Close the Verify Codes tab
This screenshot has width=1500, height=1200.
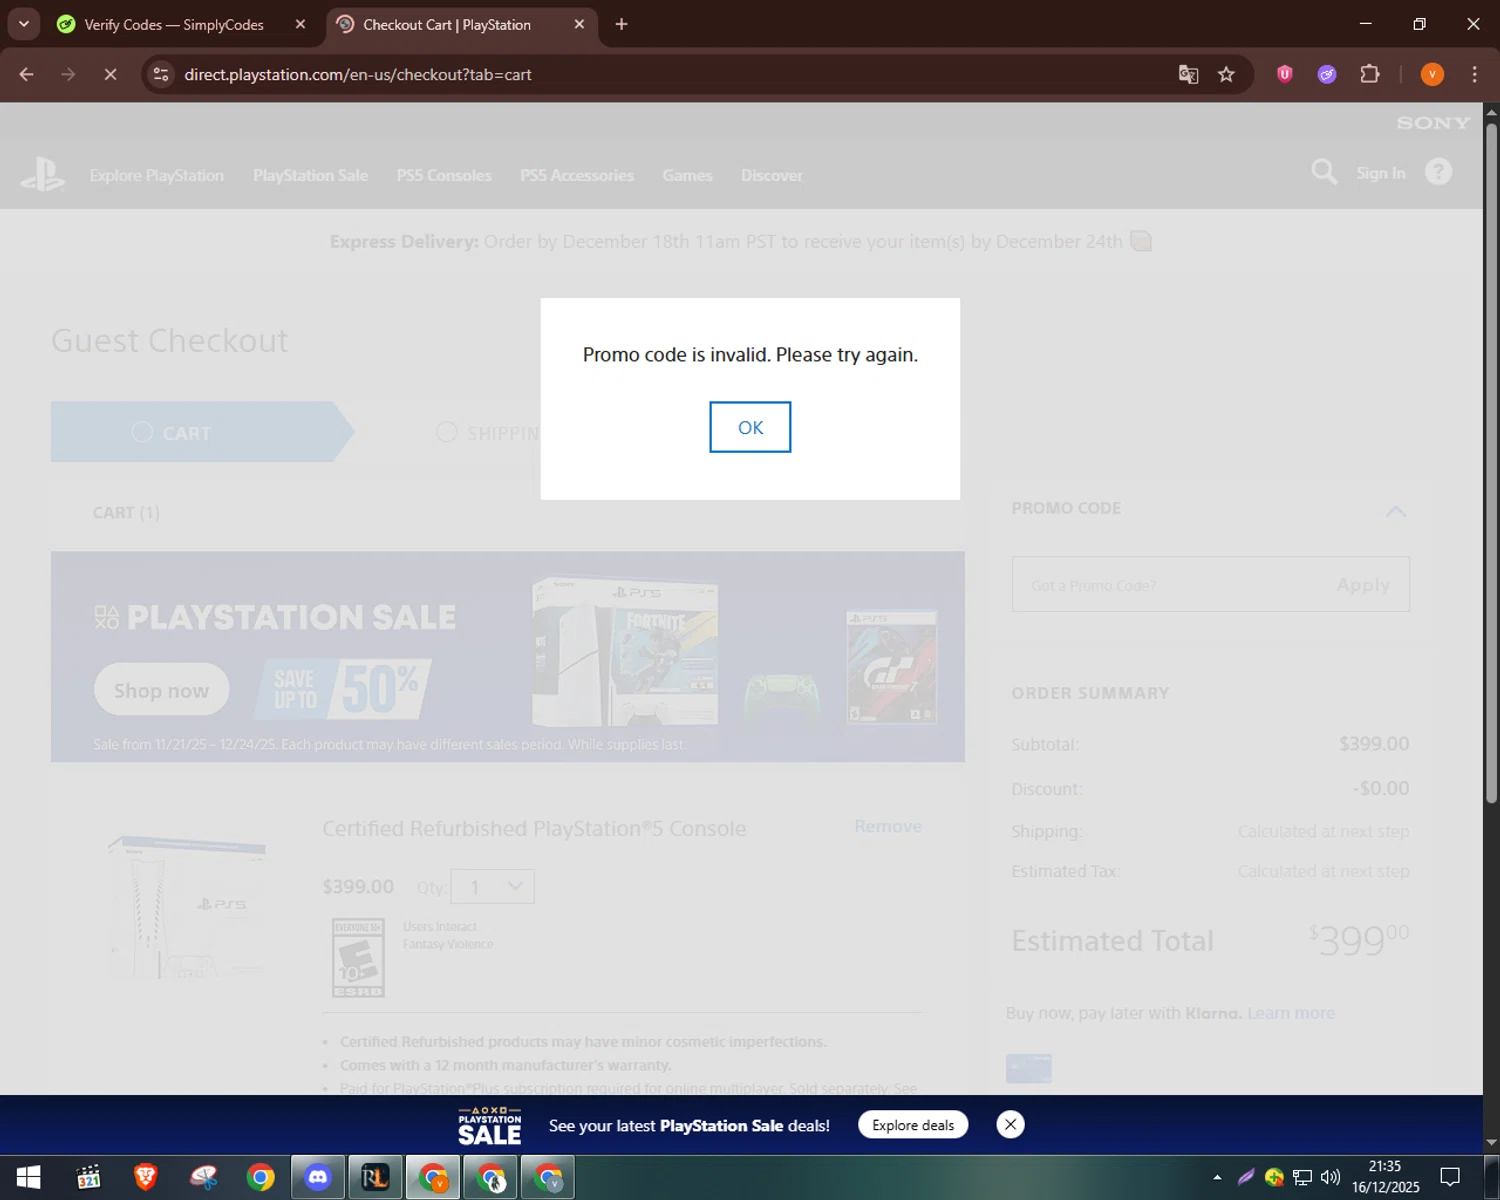click(300, 24)
